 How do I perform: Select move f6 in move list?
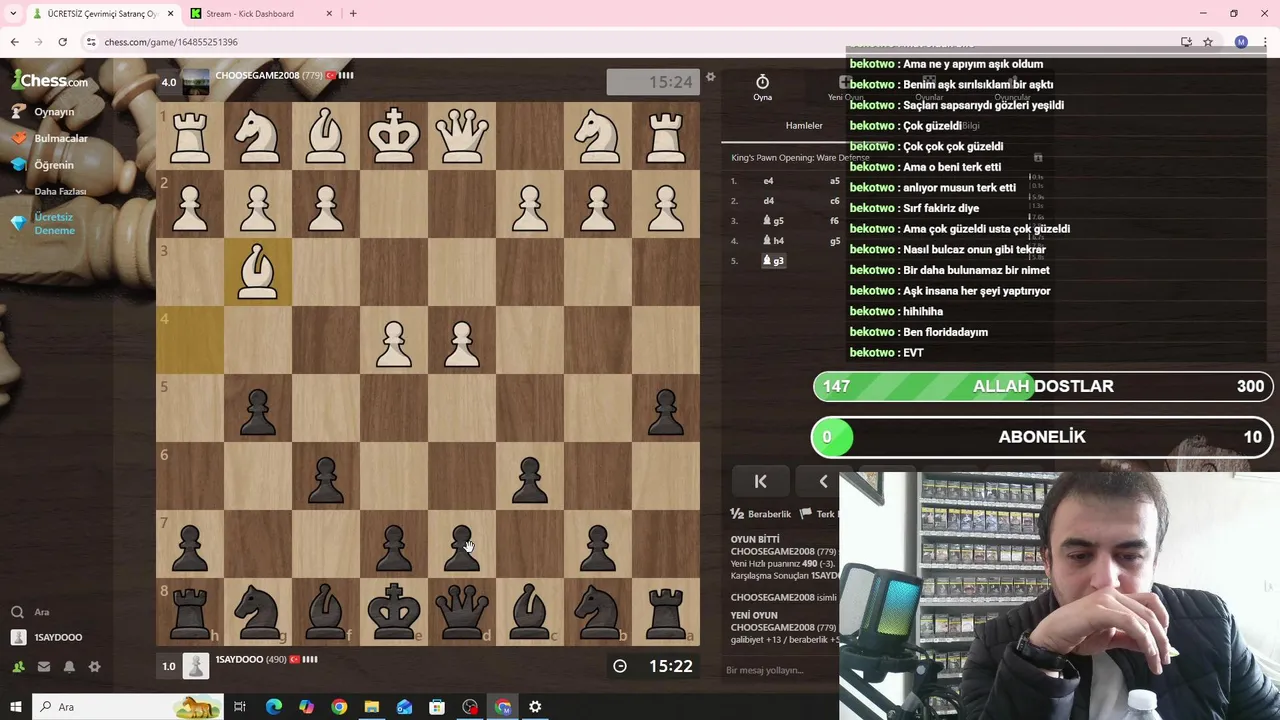[835, 221]
